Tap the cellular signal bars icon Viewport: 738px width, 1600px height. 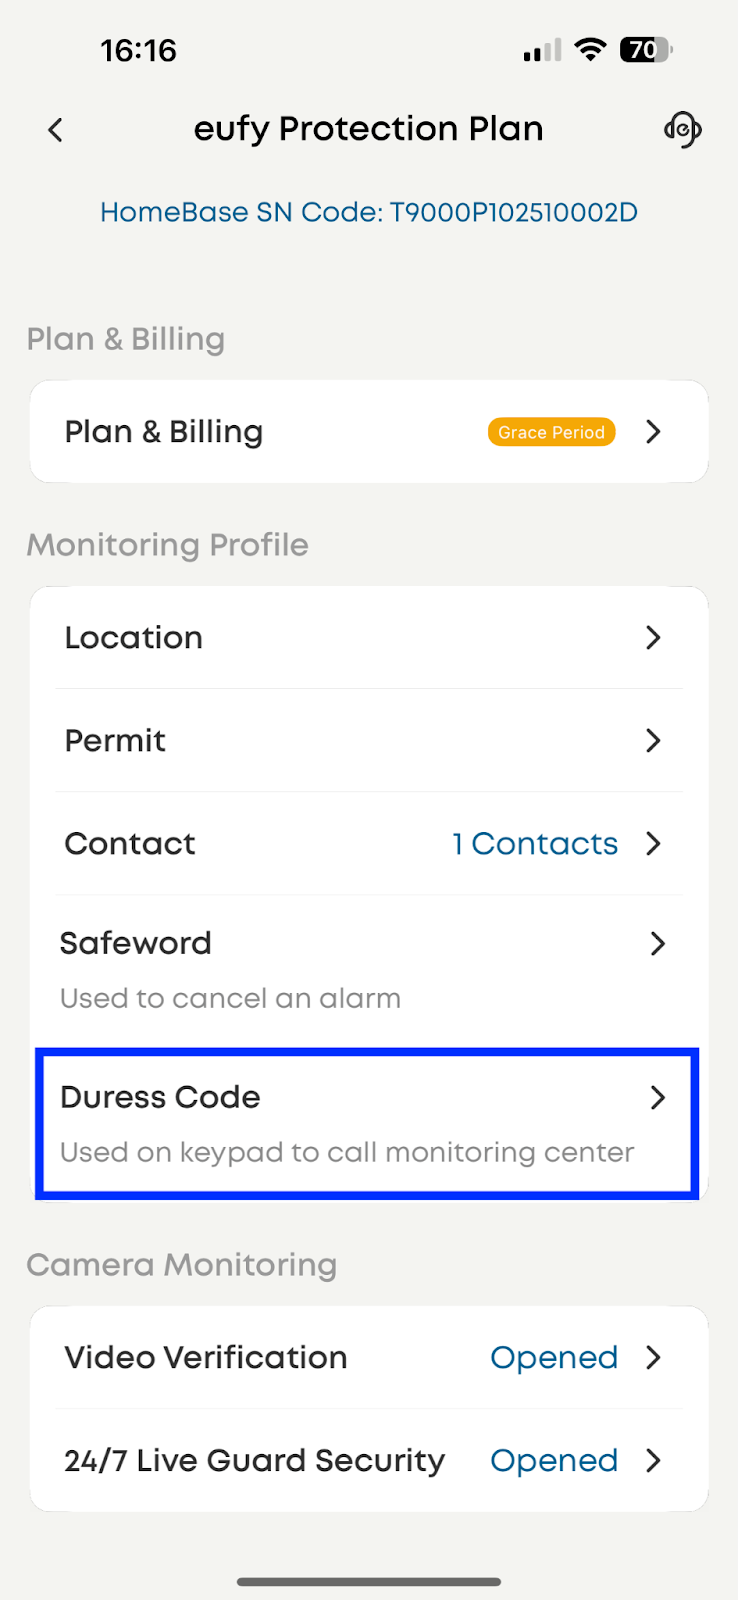click(542, 51)
